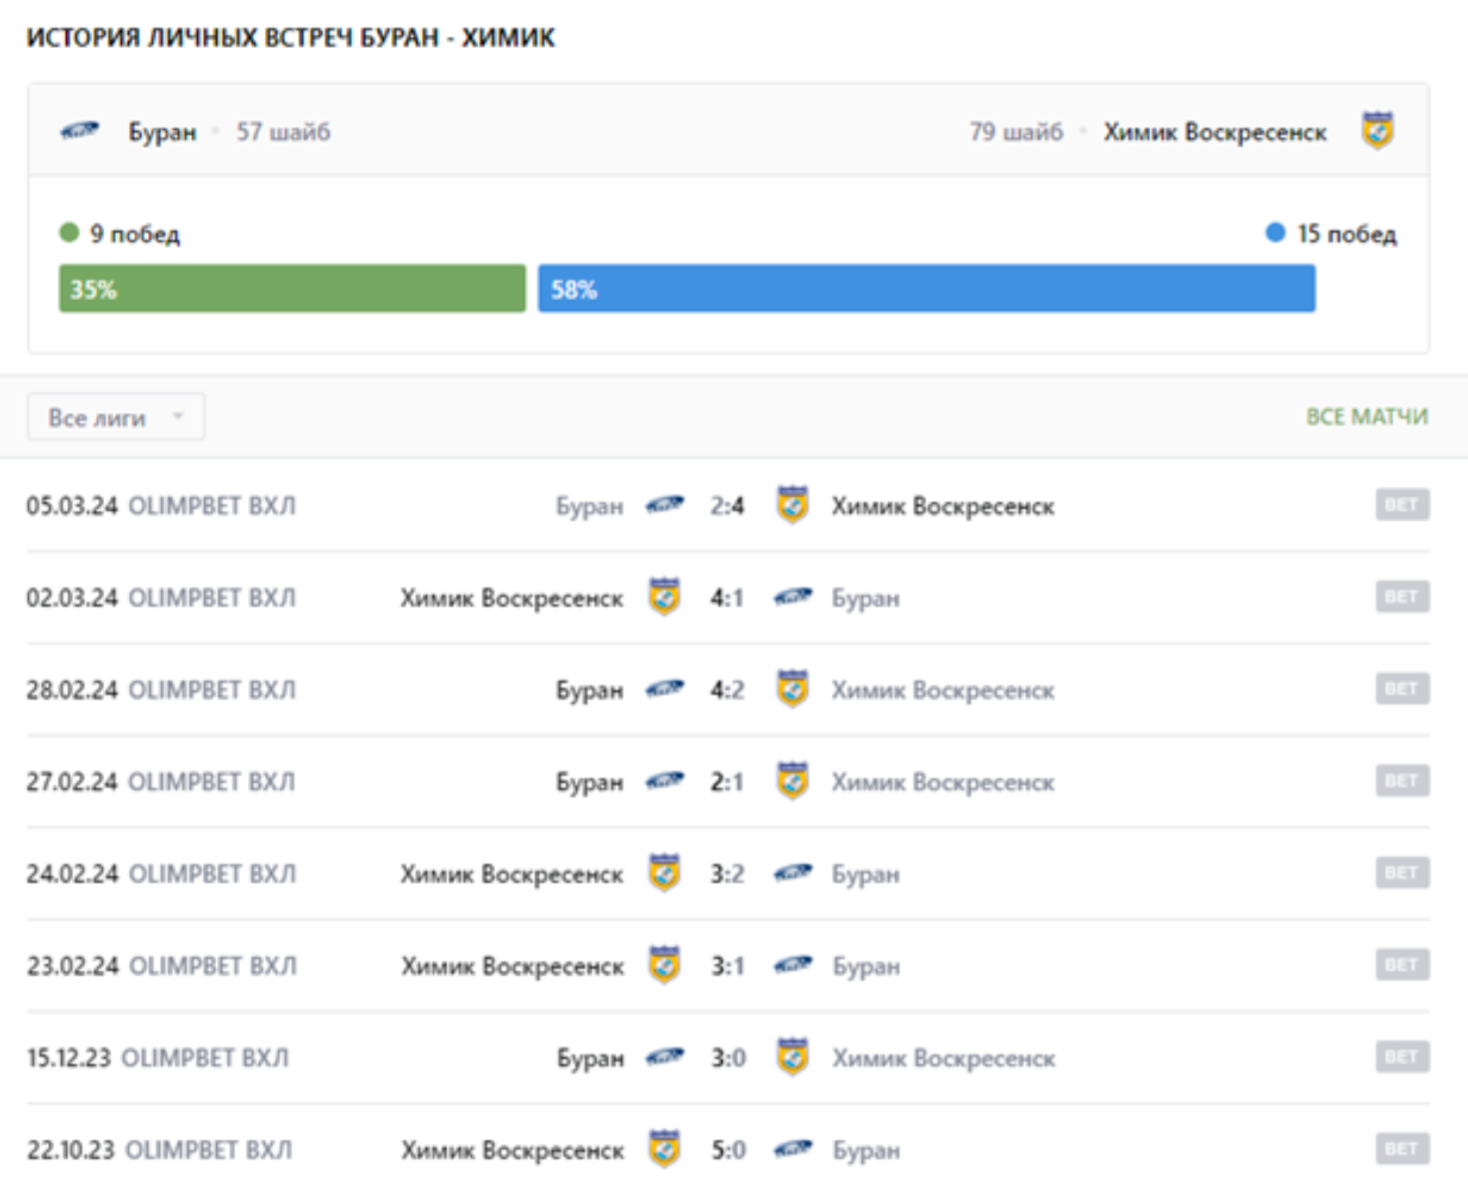This screenshot has height=1204, width=1468.
Task: Click BET button for 22.10.23 match
Action: 1402,1149
